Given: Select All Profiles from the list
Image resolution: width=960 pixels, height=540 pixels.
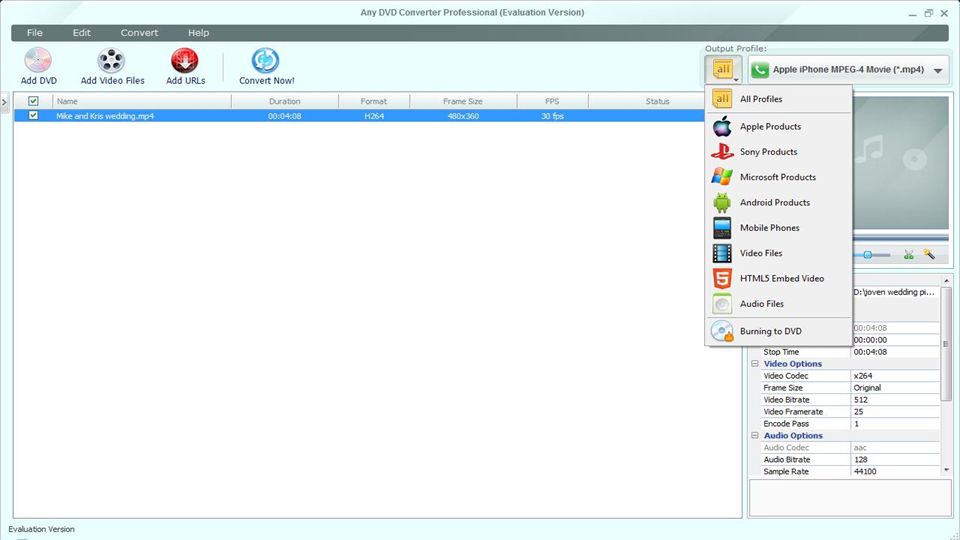Looking at the screenshot, I should (x=779, y=99).
